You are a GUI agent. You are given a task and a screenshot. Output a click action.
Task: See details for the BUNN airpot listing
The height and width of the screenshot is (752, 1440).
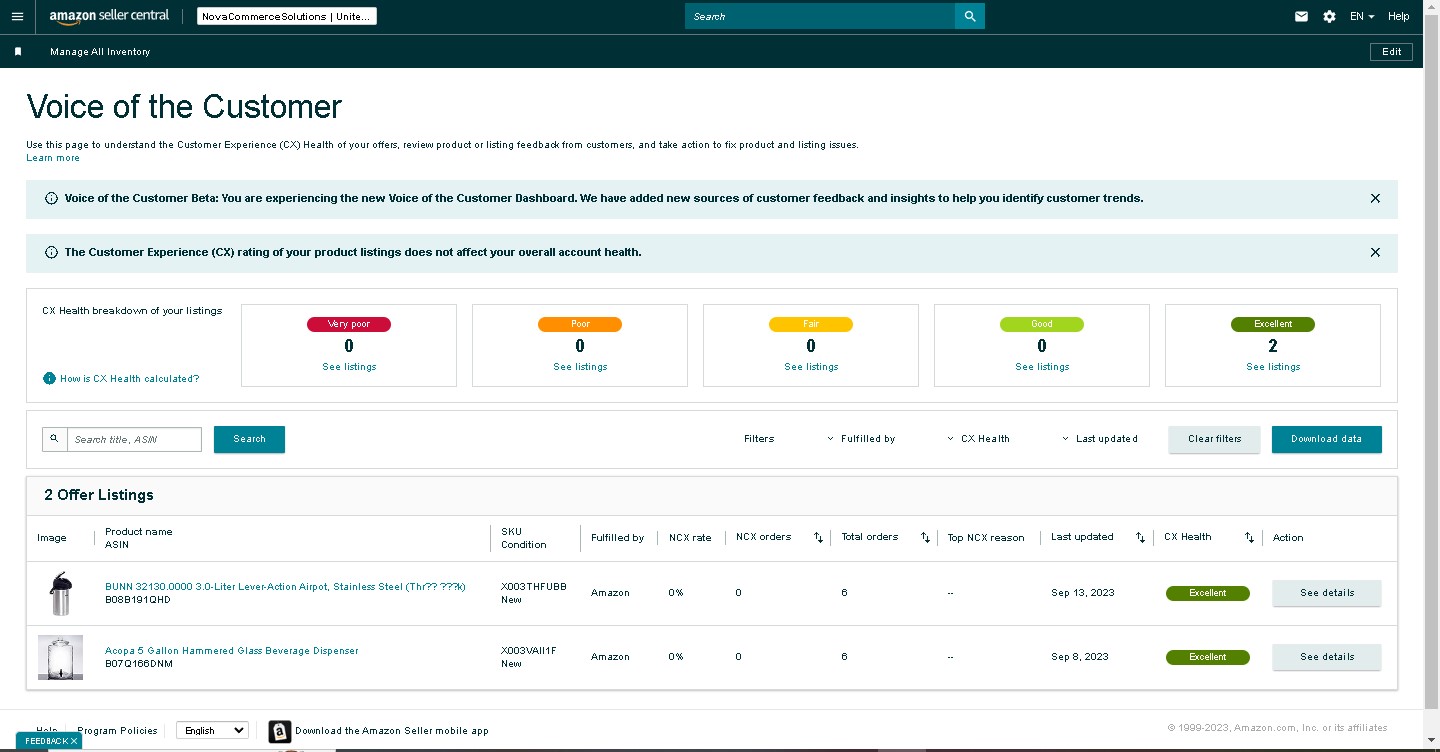[1326, 593]
